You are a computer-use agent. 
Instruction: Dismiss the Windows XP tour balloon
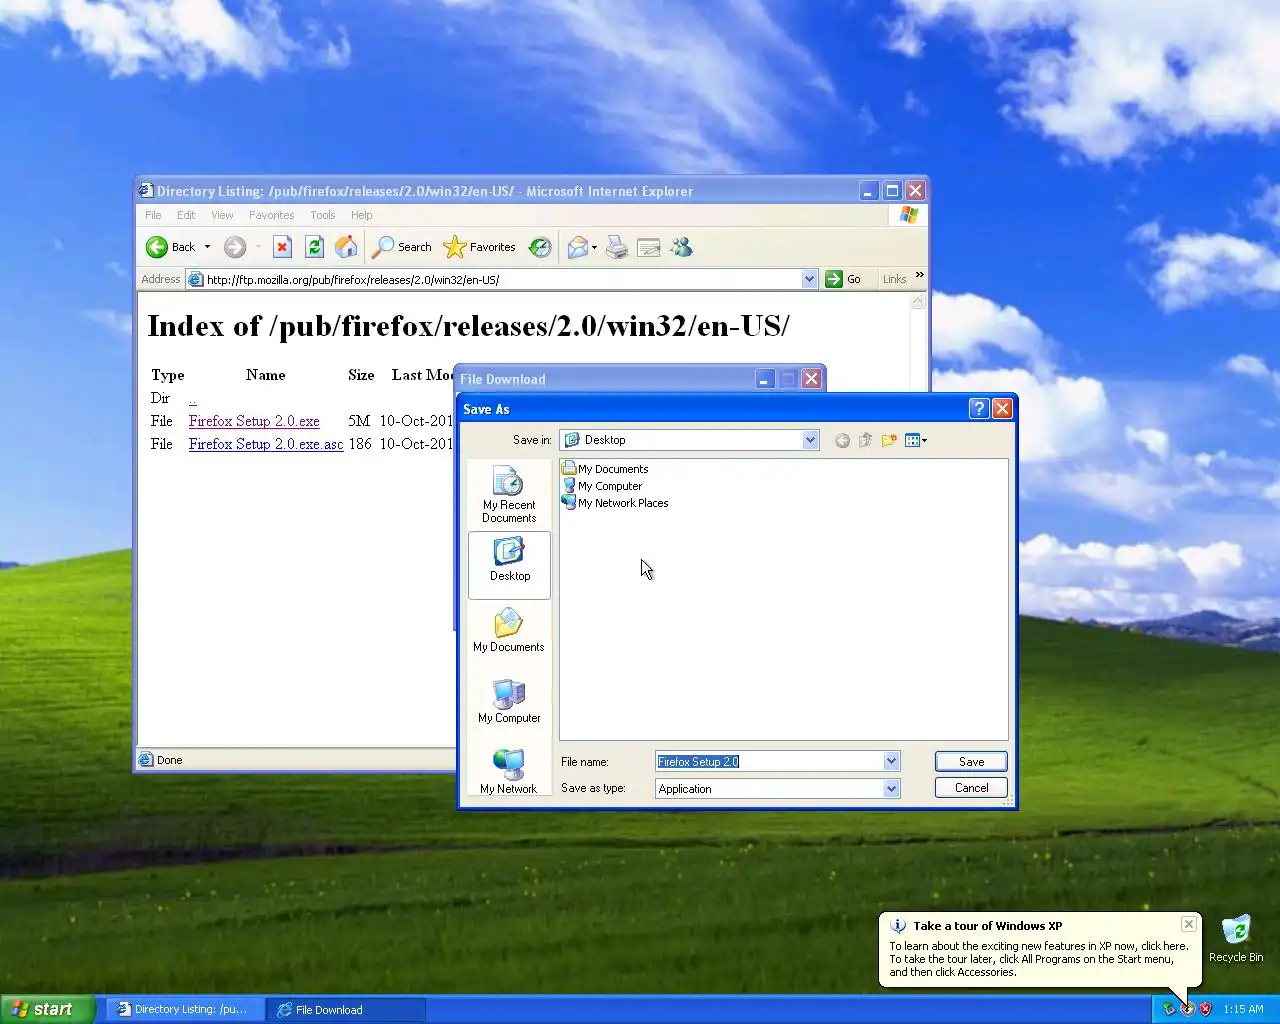coord(1188,924)
